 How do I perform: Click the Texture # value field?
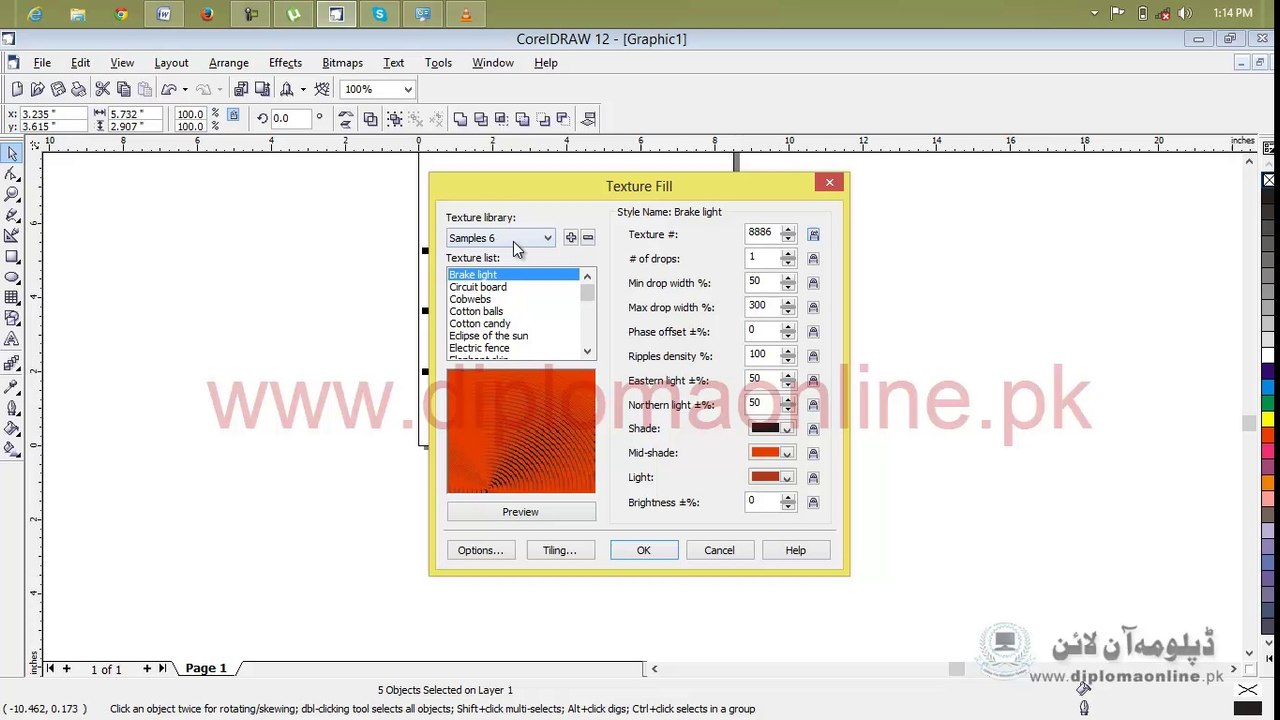(x=763, y=234)
